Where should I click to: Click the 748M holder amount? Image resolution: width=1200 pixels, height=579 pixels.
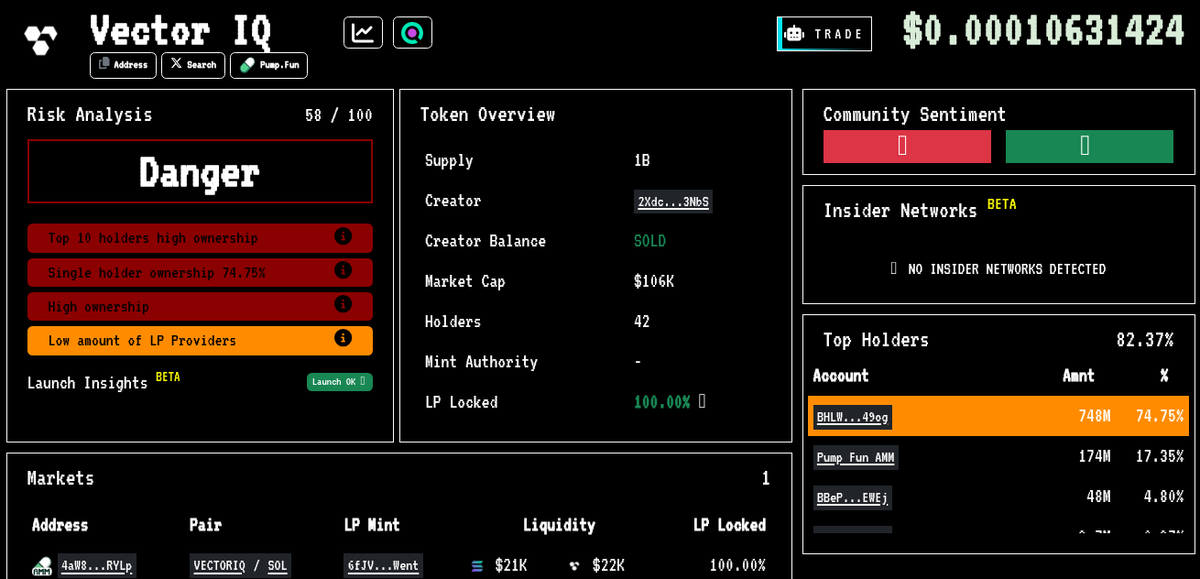tap(1094, 417)
